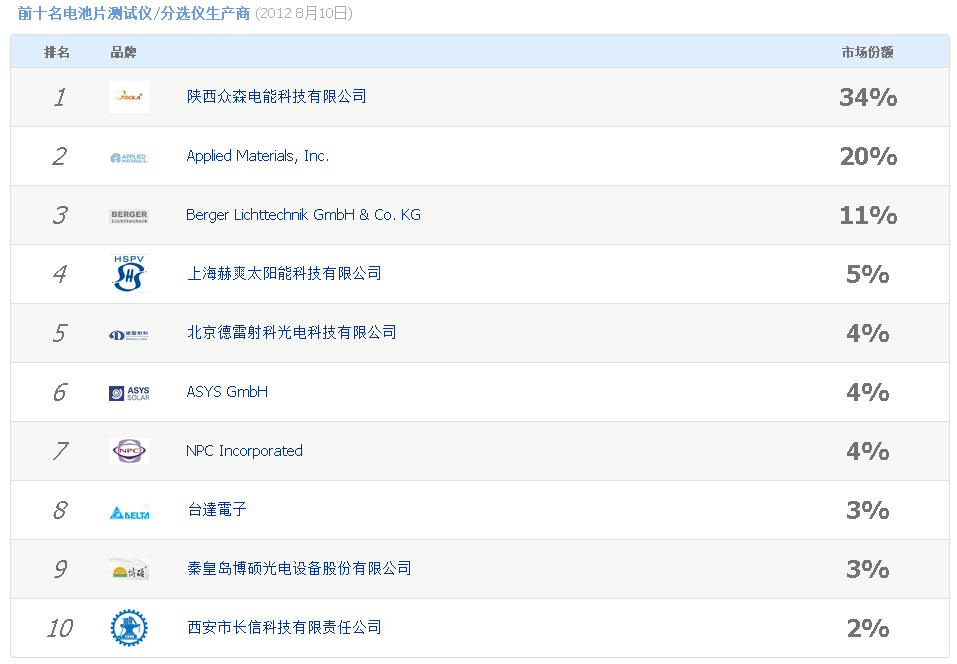This screenshot has width=957, height=664.
Task: Open Berger Lichttechnik GmbH & Co. KG link
Action: click(303, 215)
